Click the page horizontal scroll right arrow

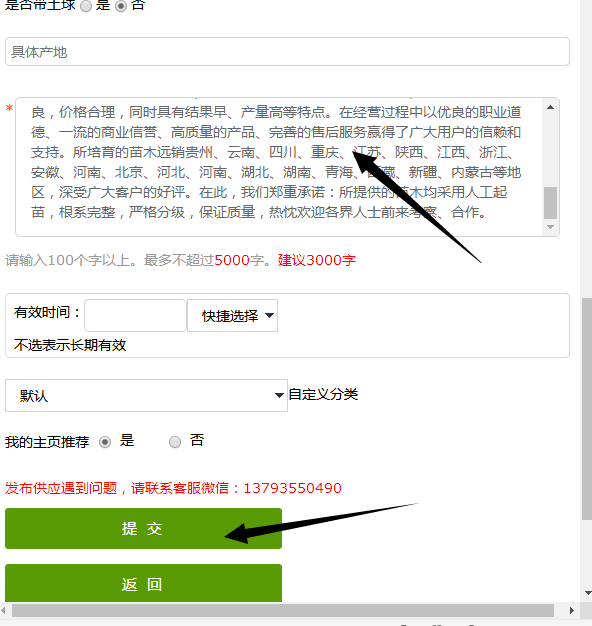[572, 610]
